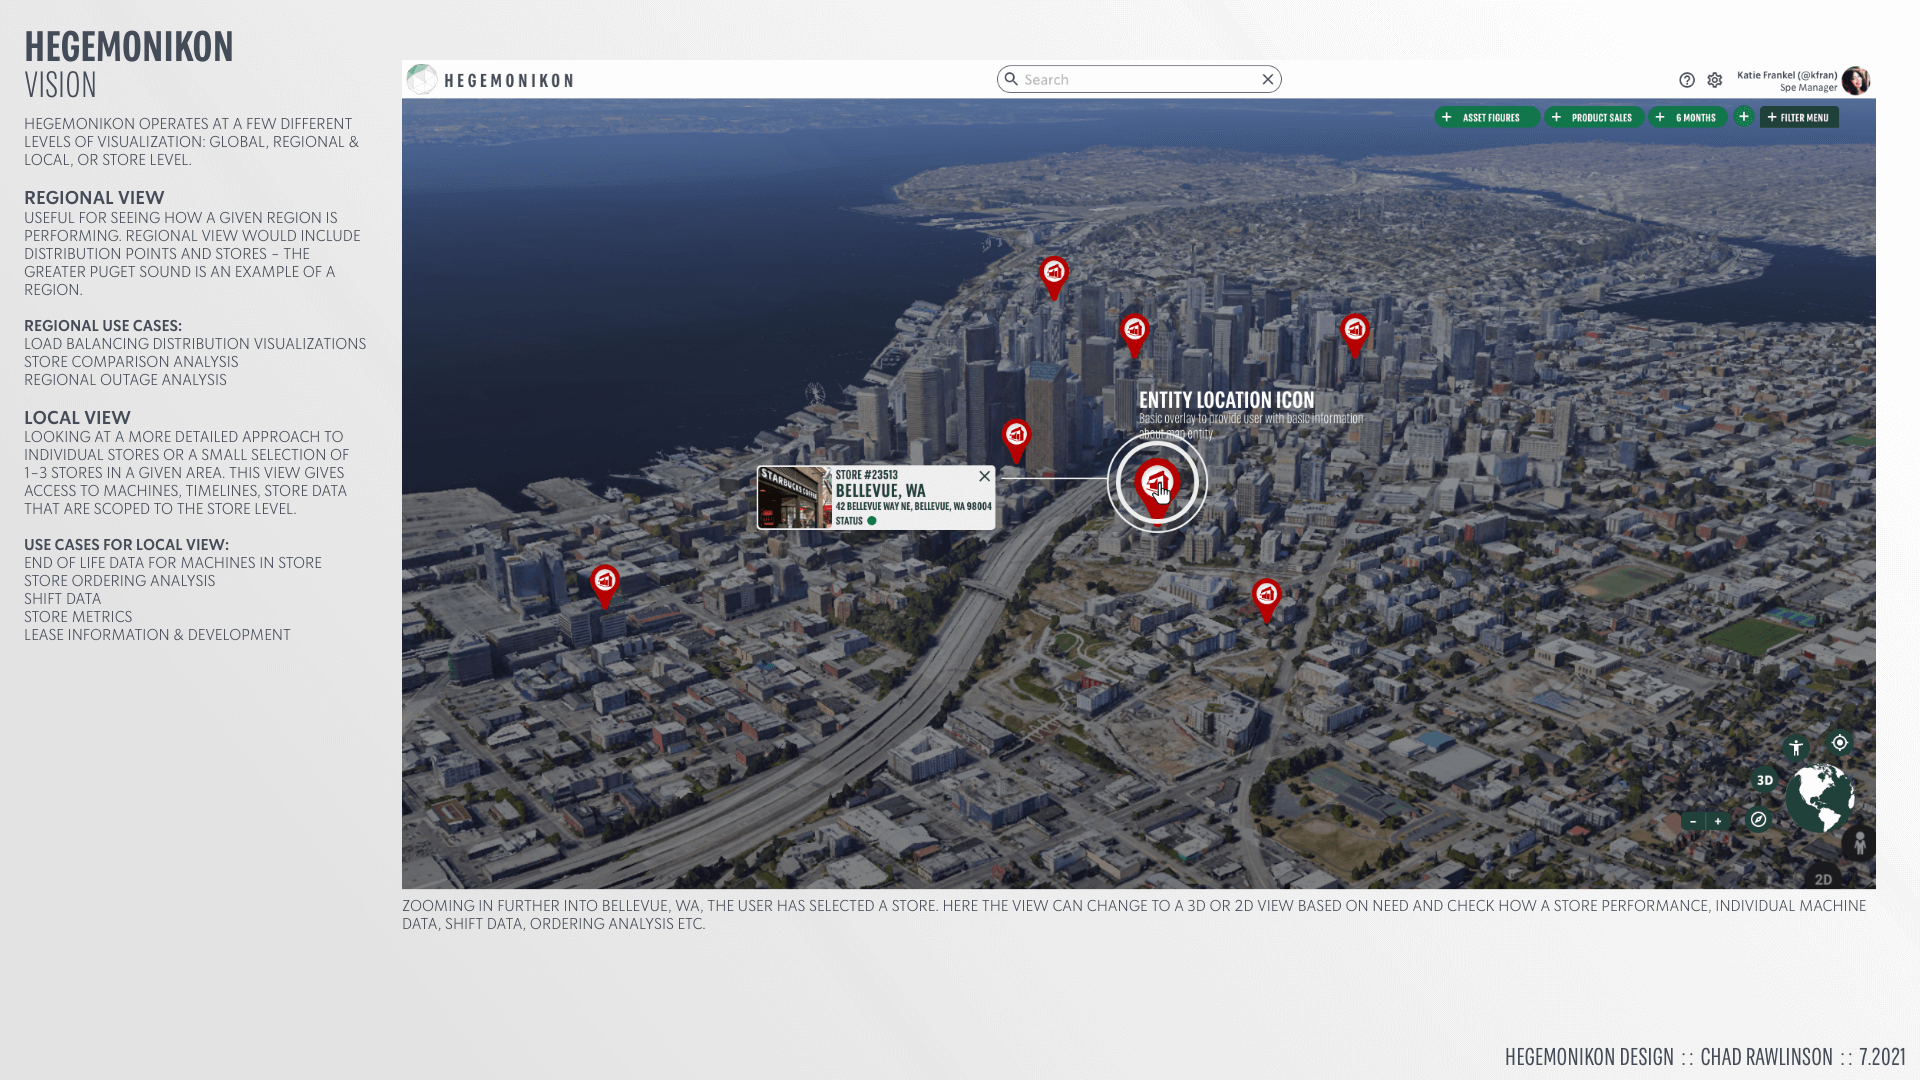
Task: Close the Bellevue store info card
Action: [985, 477]
